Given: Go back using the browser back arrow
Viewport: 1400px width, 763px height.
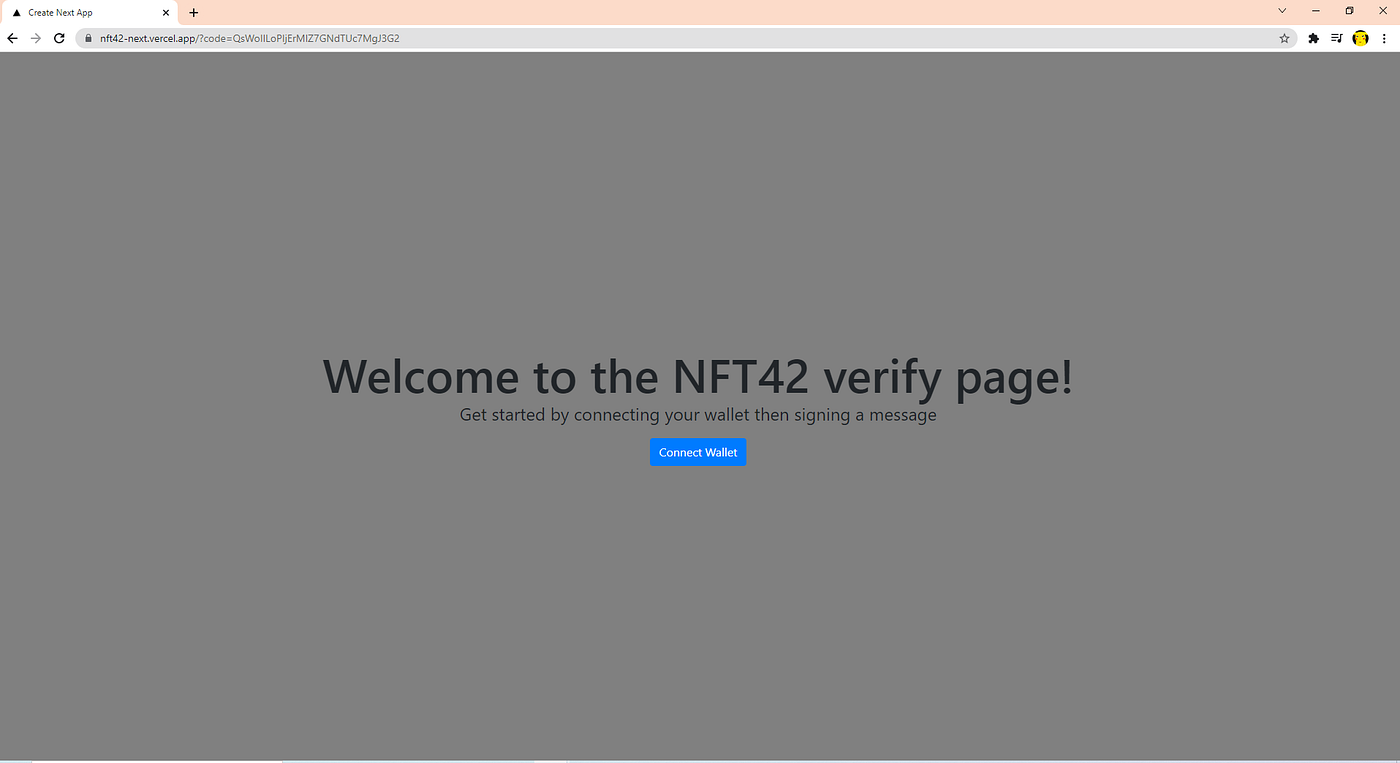Looking at the screenshot, I should [12, 38].
